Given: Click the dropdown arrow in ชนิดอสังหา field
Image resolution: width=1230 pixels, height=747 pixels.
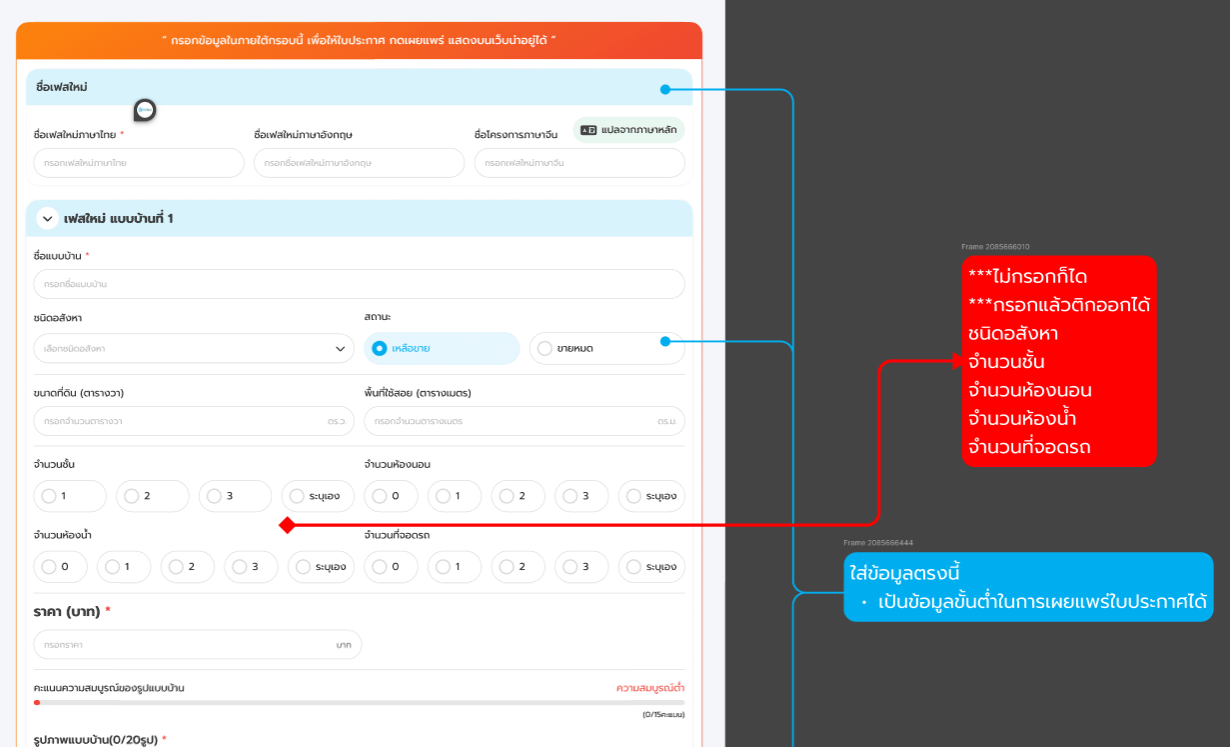Looking at the screenshot, I should coord(340,349).
